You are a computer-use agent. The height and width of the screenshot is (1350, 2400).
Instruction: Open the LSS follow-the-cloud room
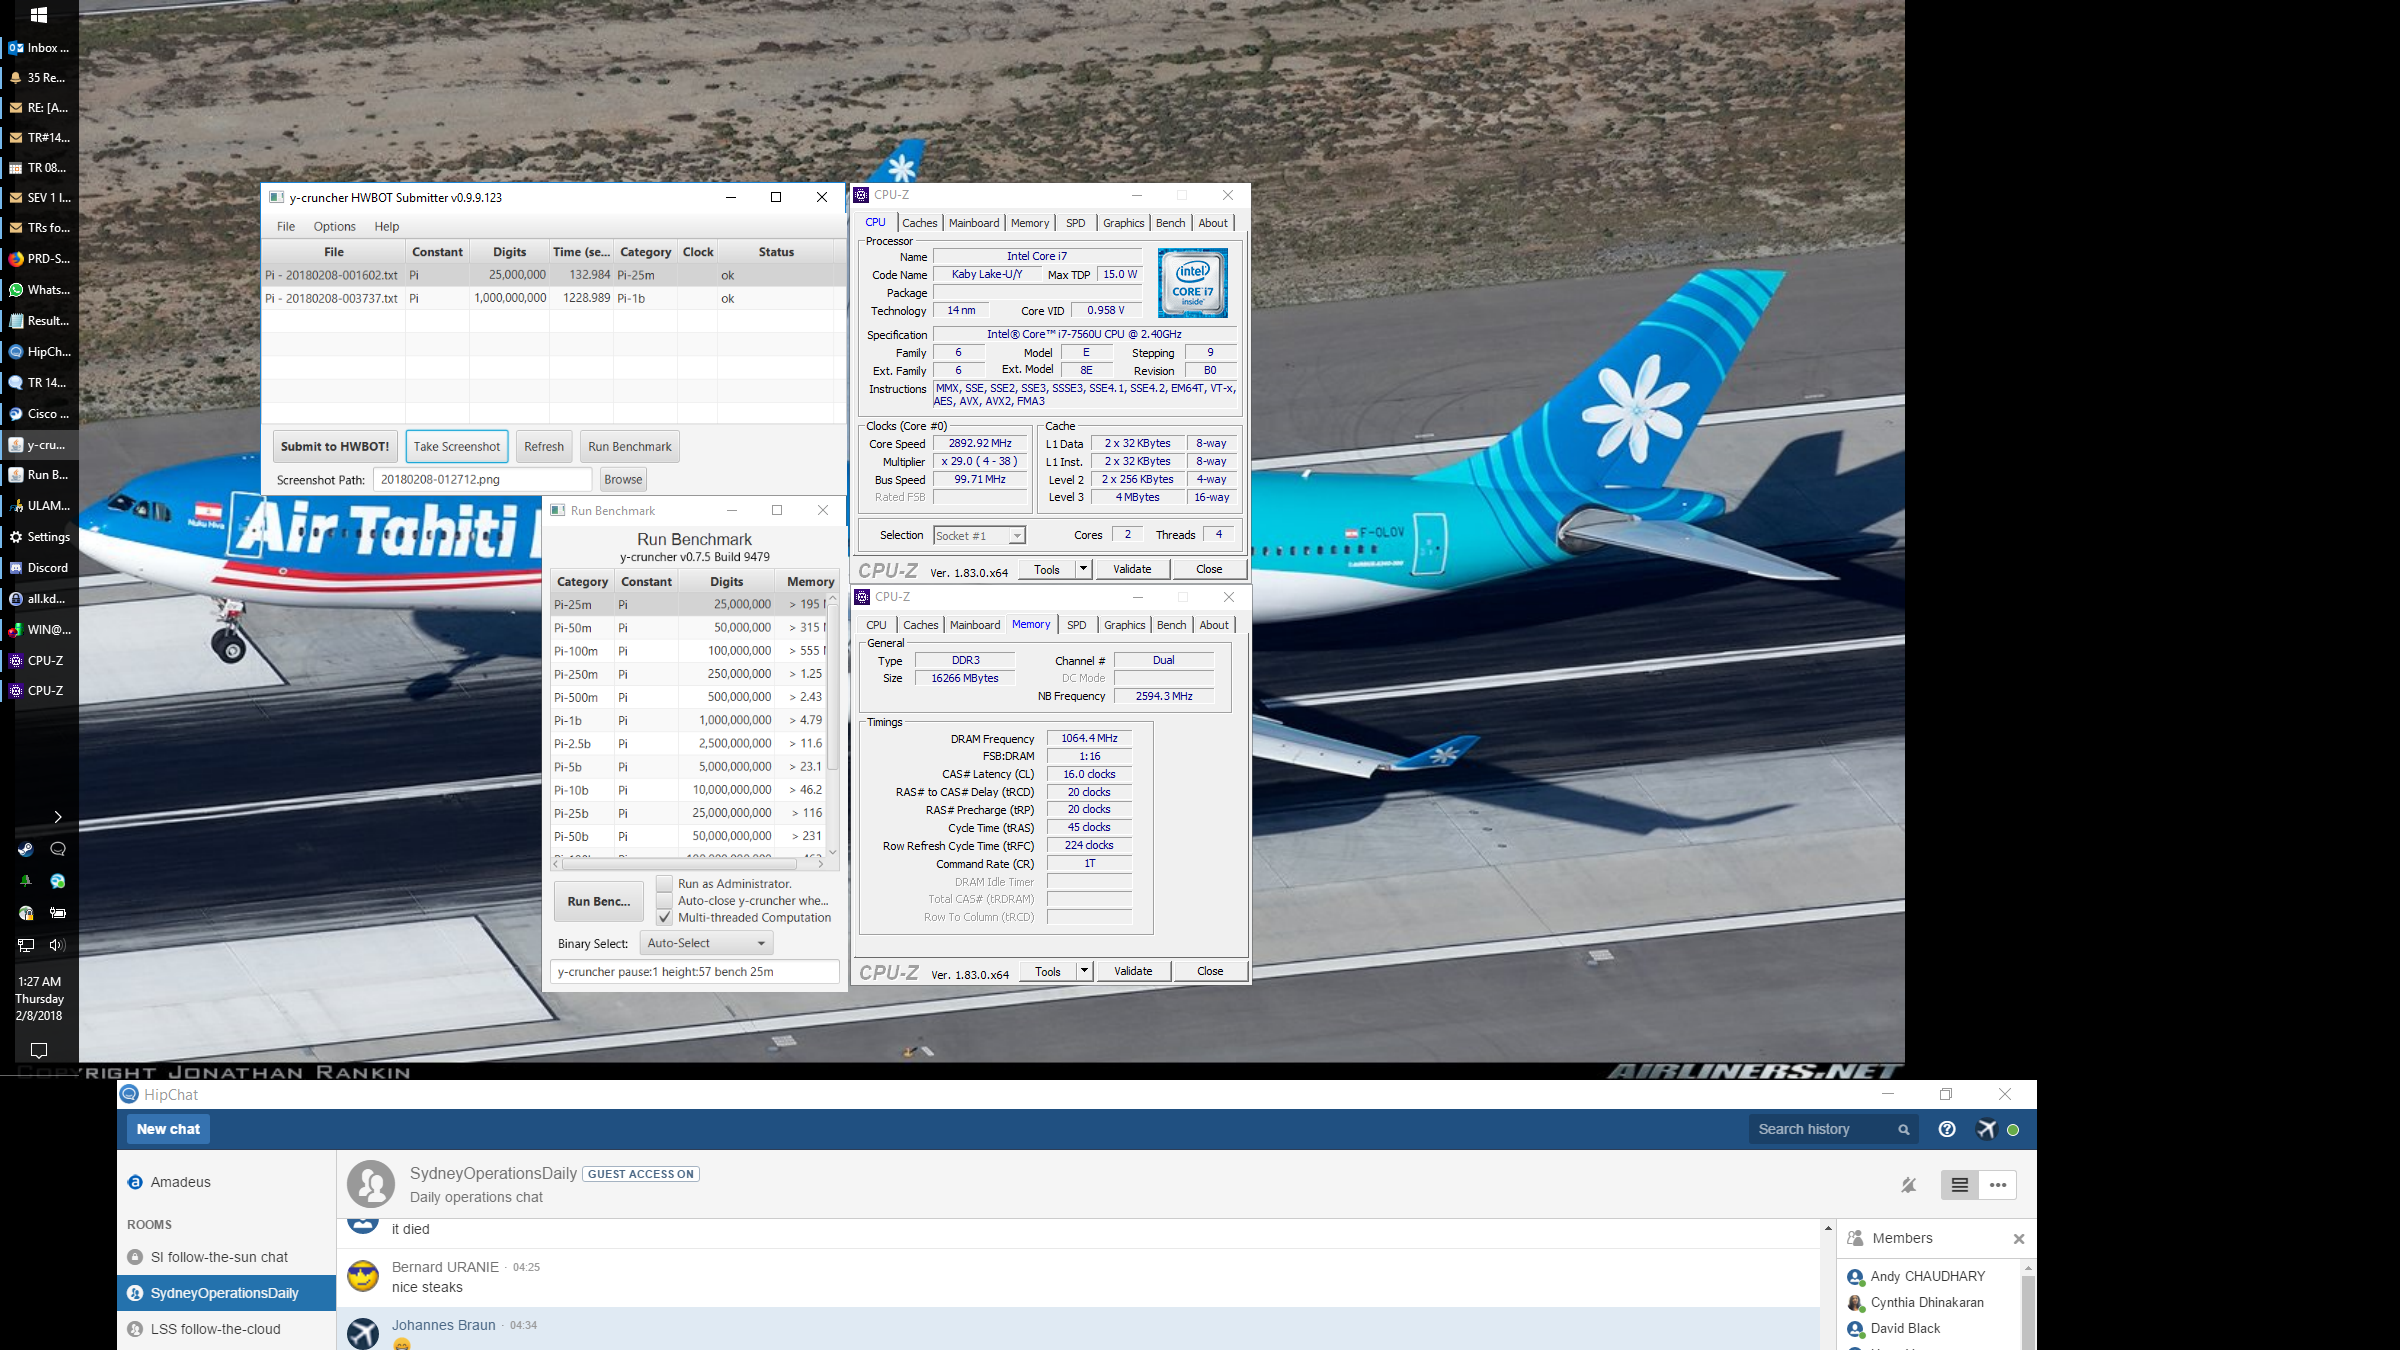(x=216, y=1329)
